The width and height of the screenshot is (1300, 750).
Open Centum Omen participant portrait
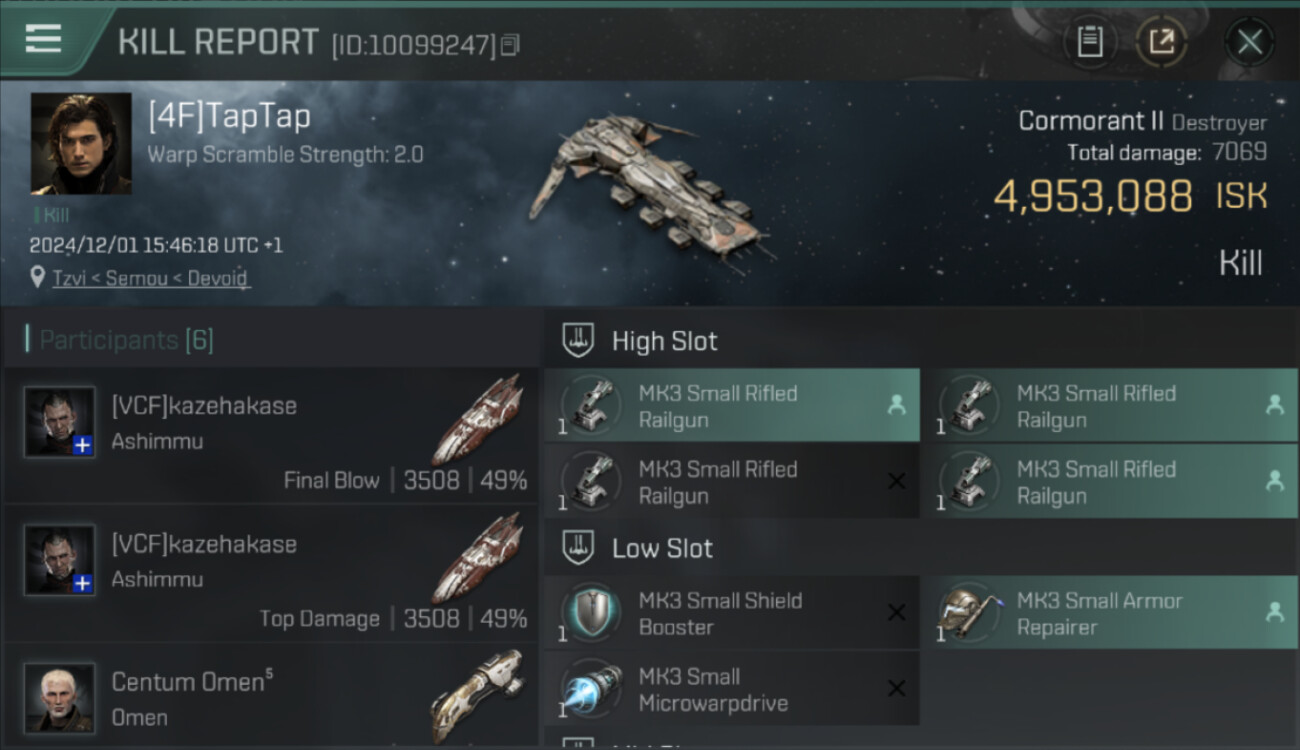click(x=60, y=697)
